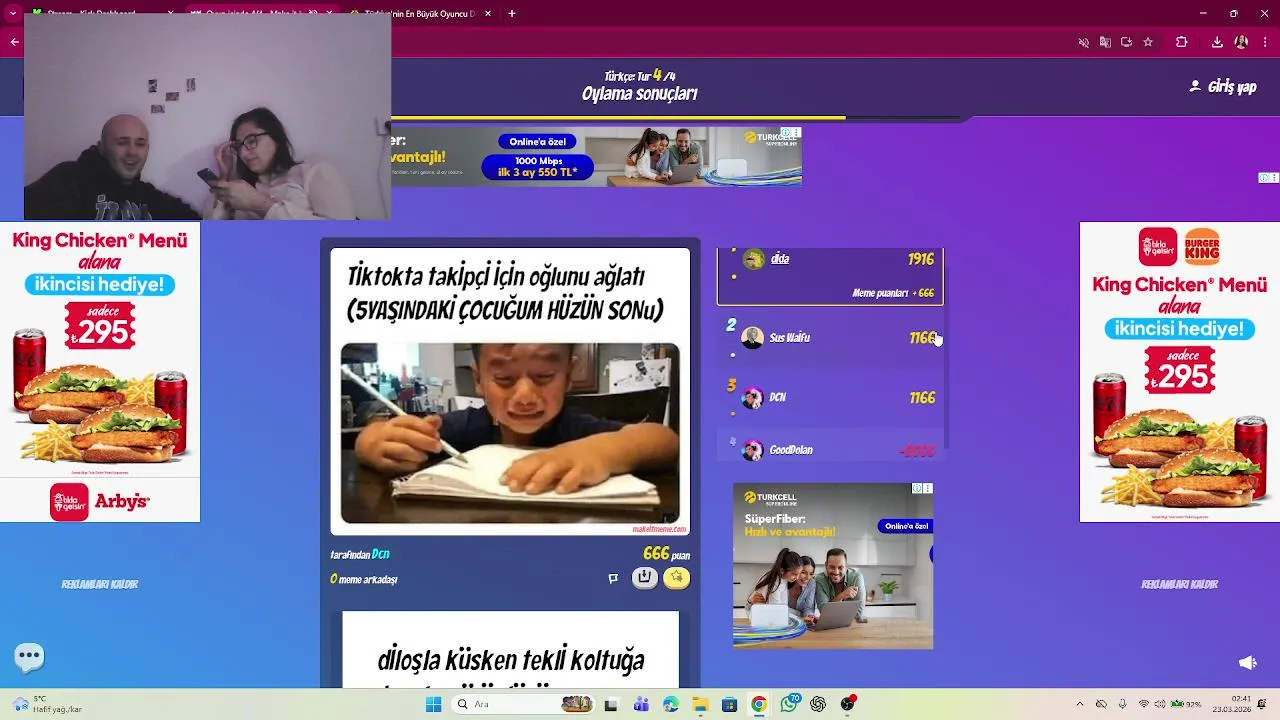1280x720 pixels.
Task: Click REKLAMLARI KALDIR under the Arby's ad
Action: coord(100,584)
